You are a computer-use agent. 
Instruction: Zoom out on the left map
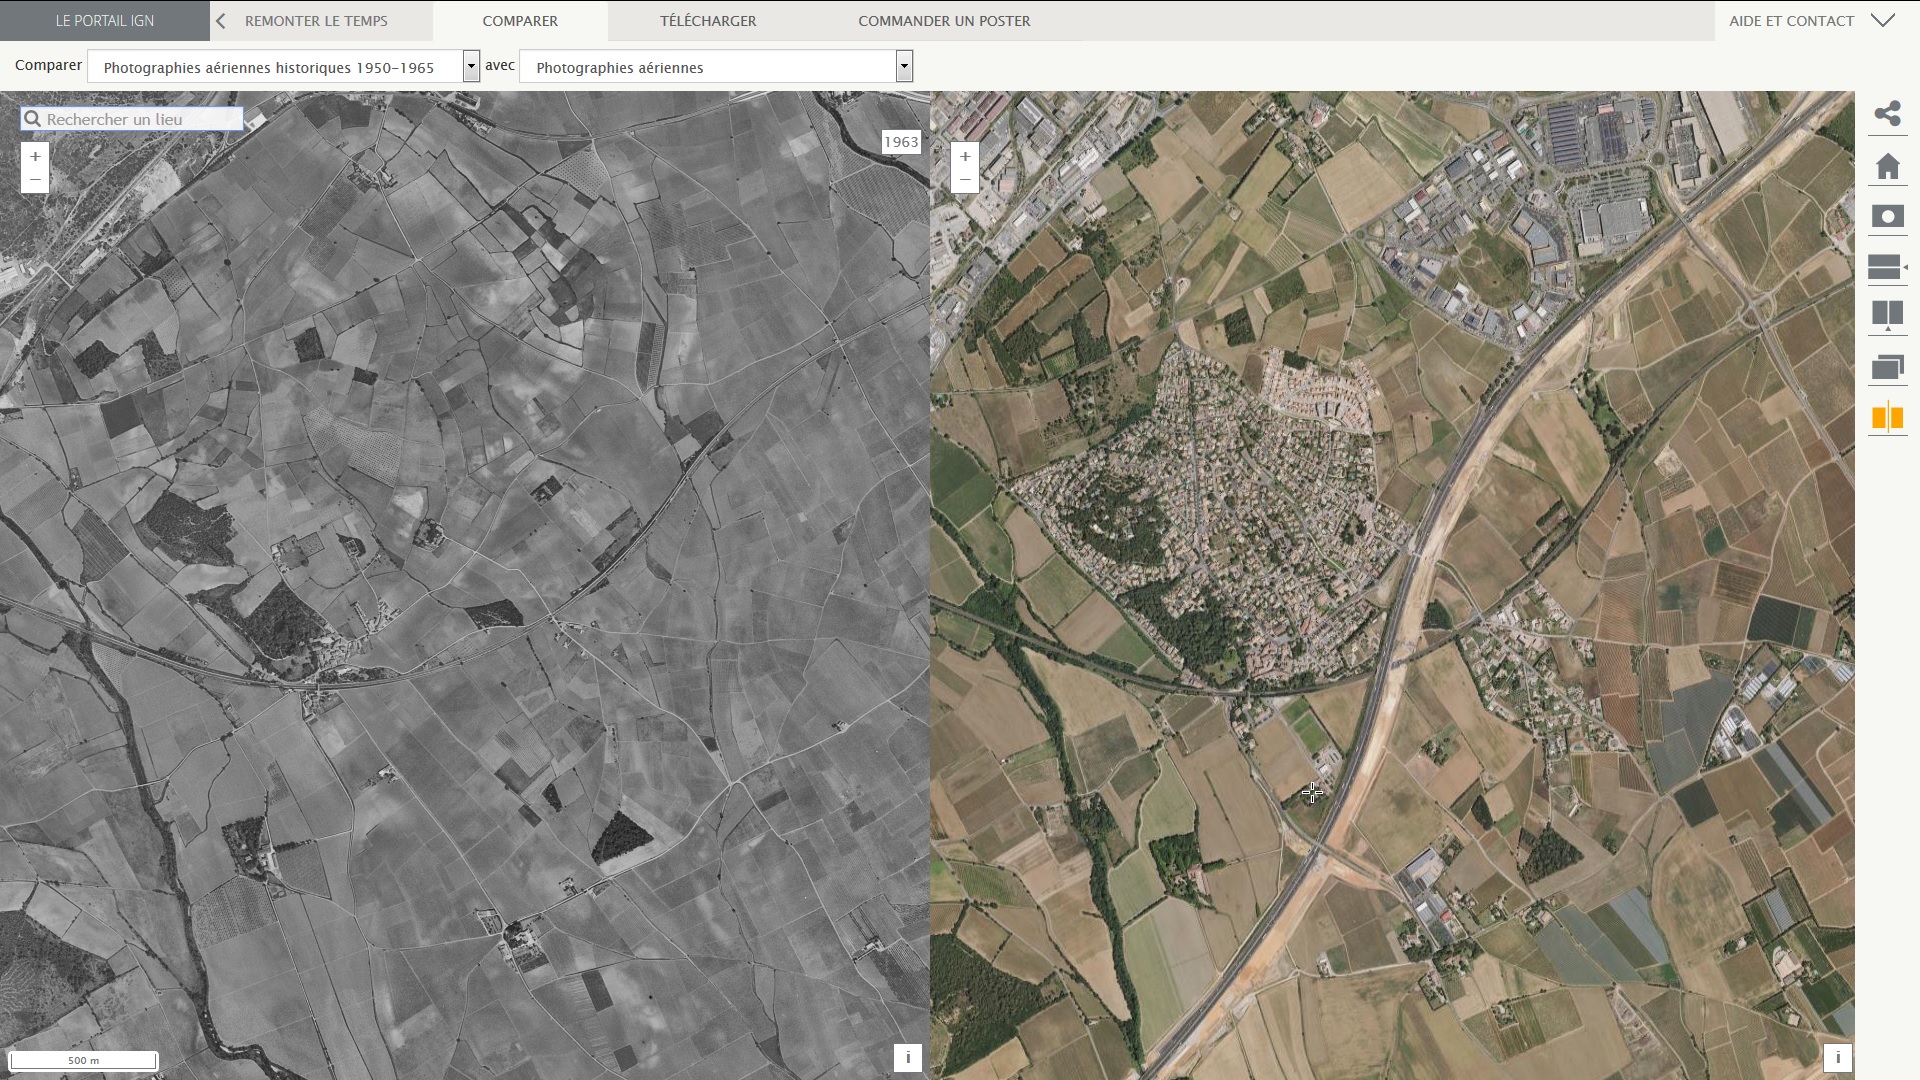point(35,181)
